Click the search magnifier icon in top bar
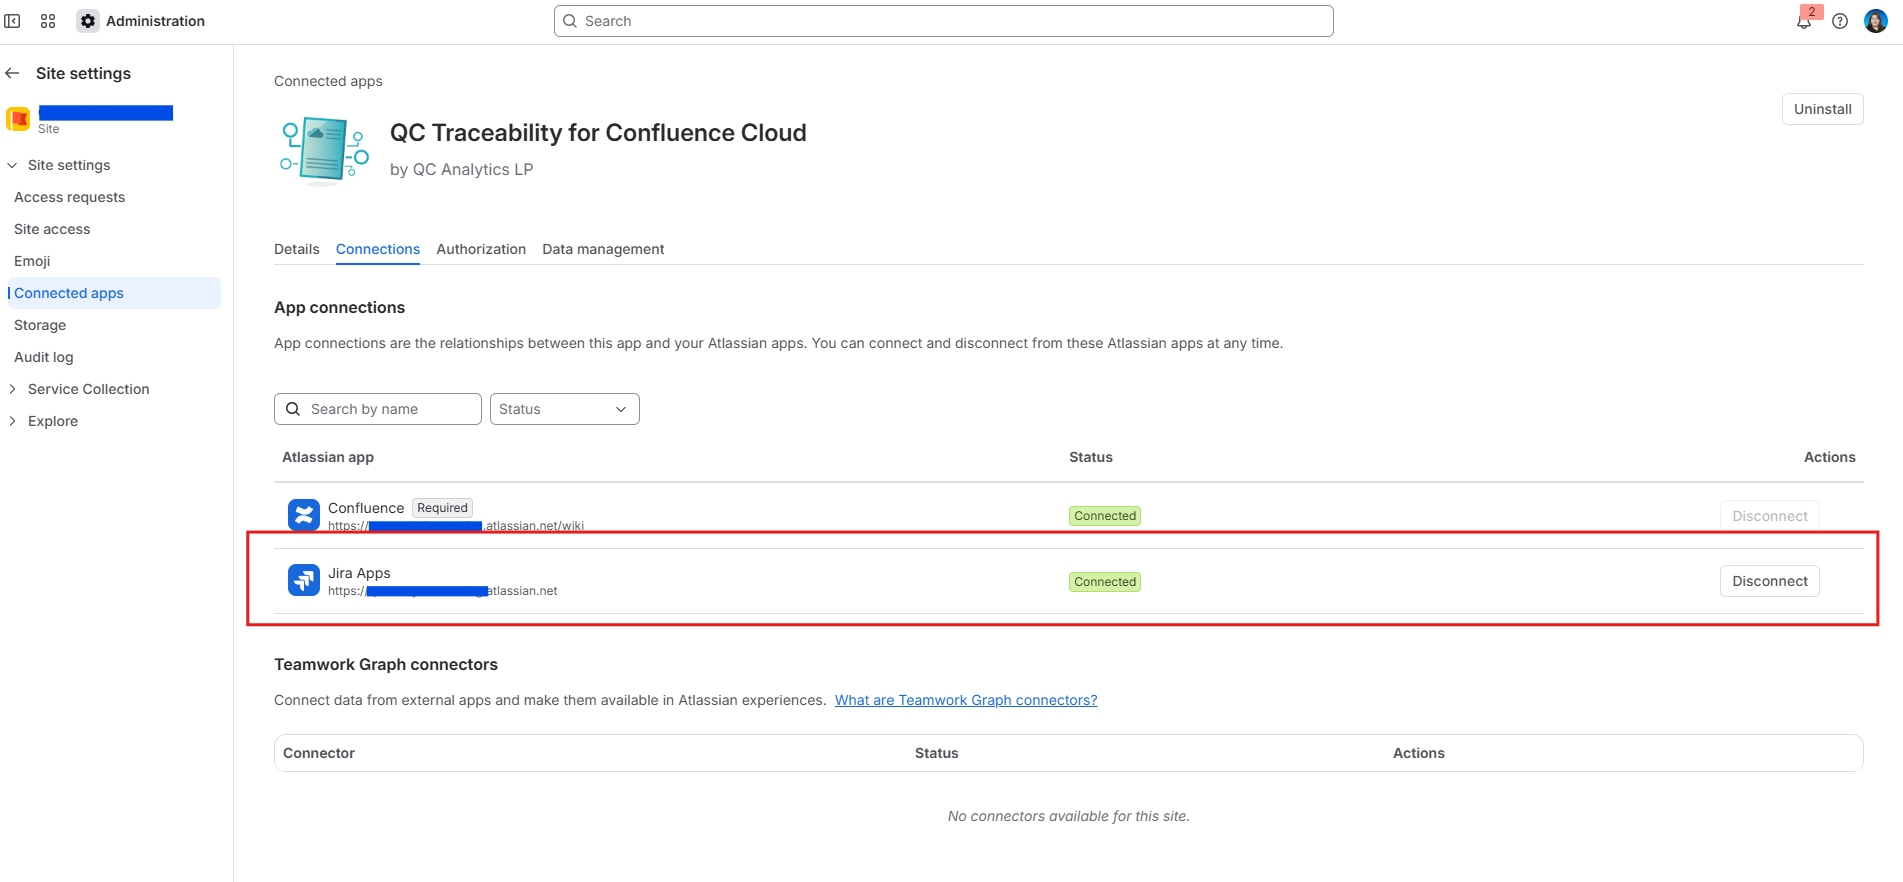Image resolution: width=1903 pixels, height=882 pixels. [x=570, y=21]
